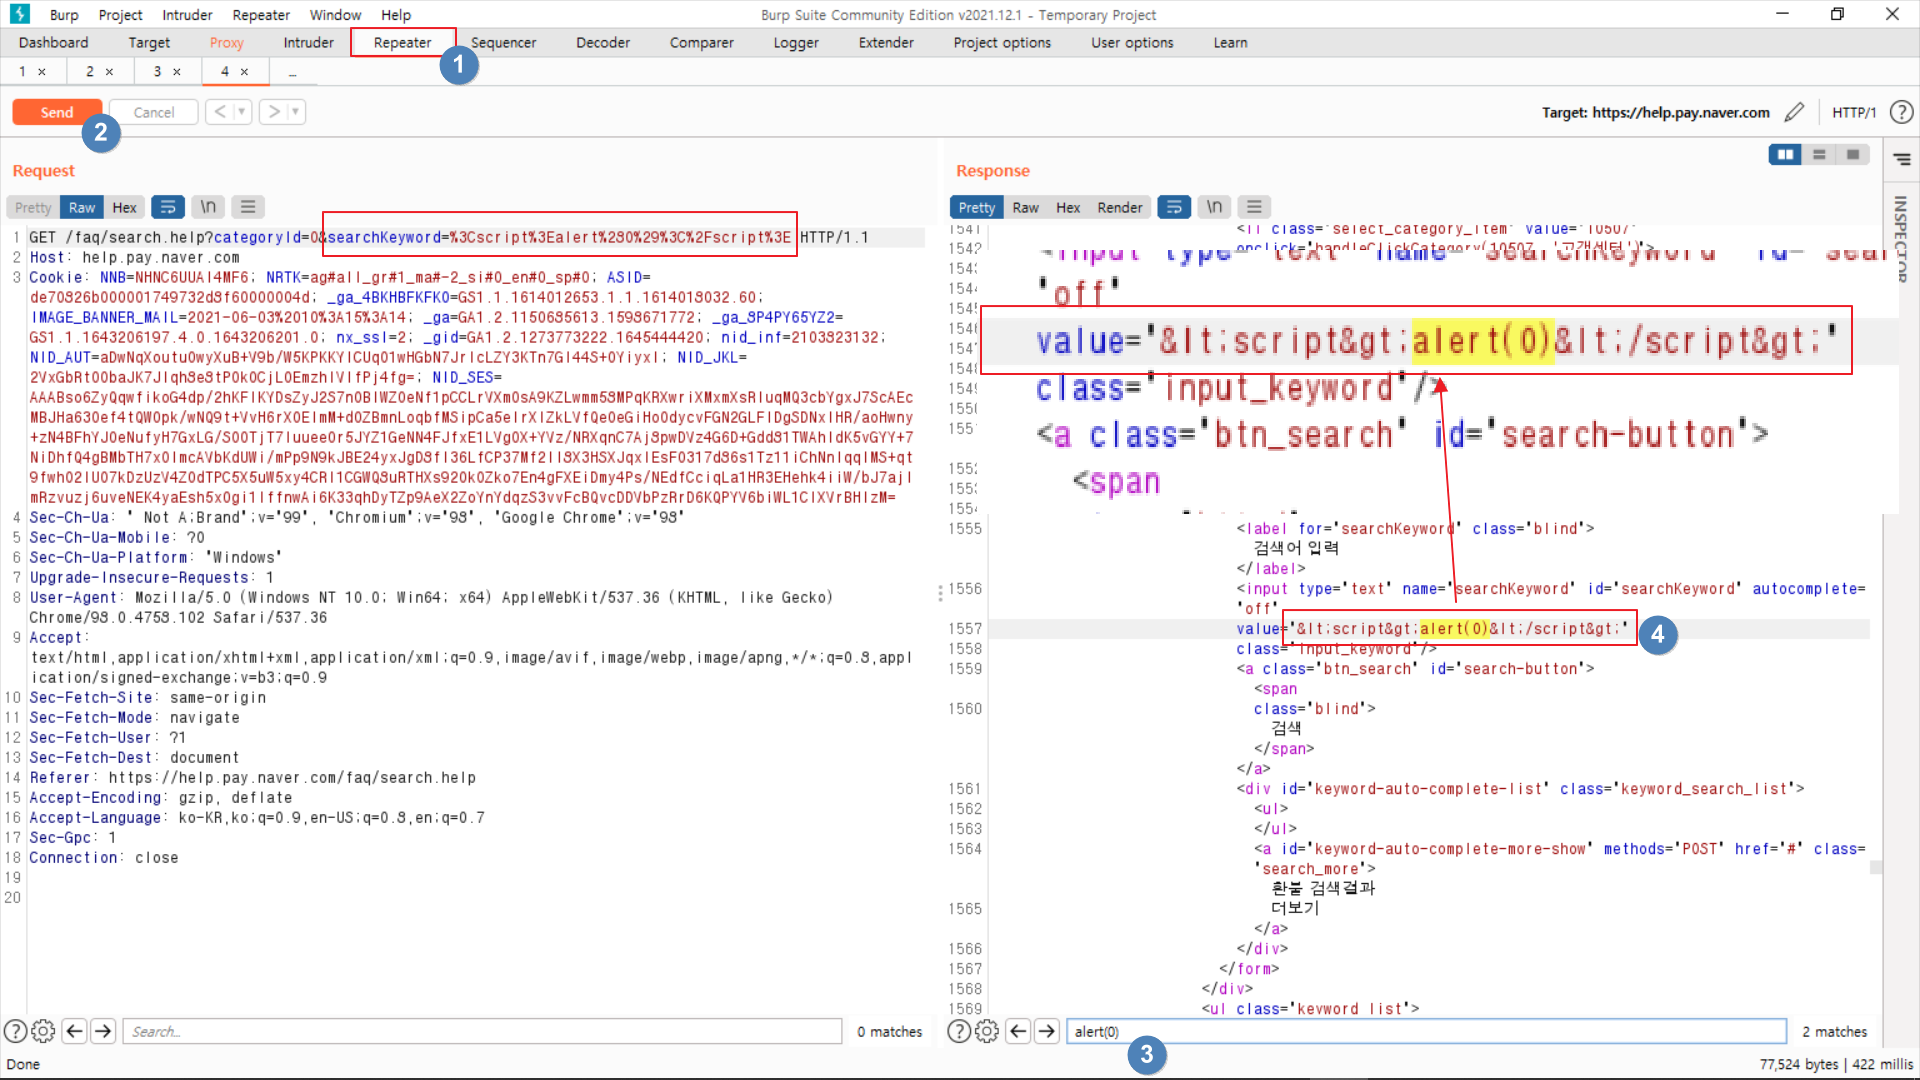The width and height of the screenshot is (1920, 1080).
Task: Open the Window menu
Action: point(335,15)
